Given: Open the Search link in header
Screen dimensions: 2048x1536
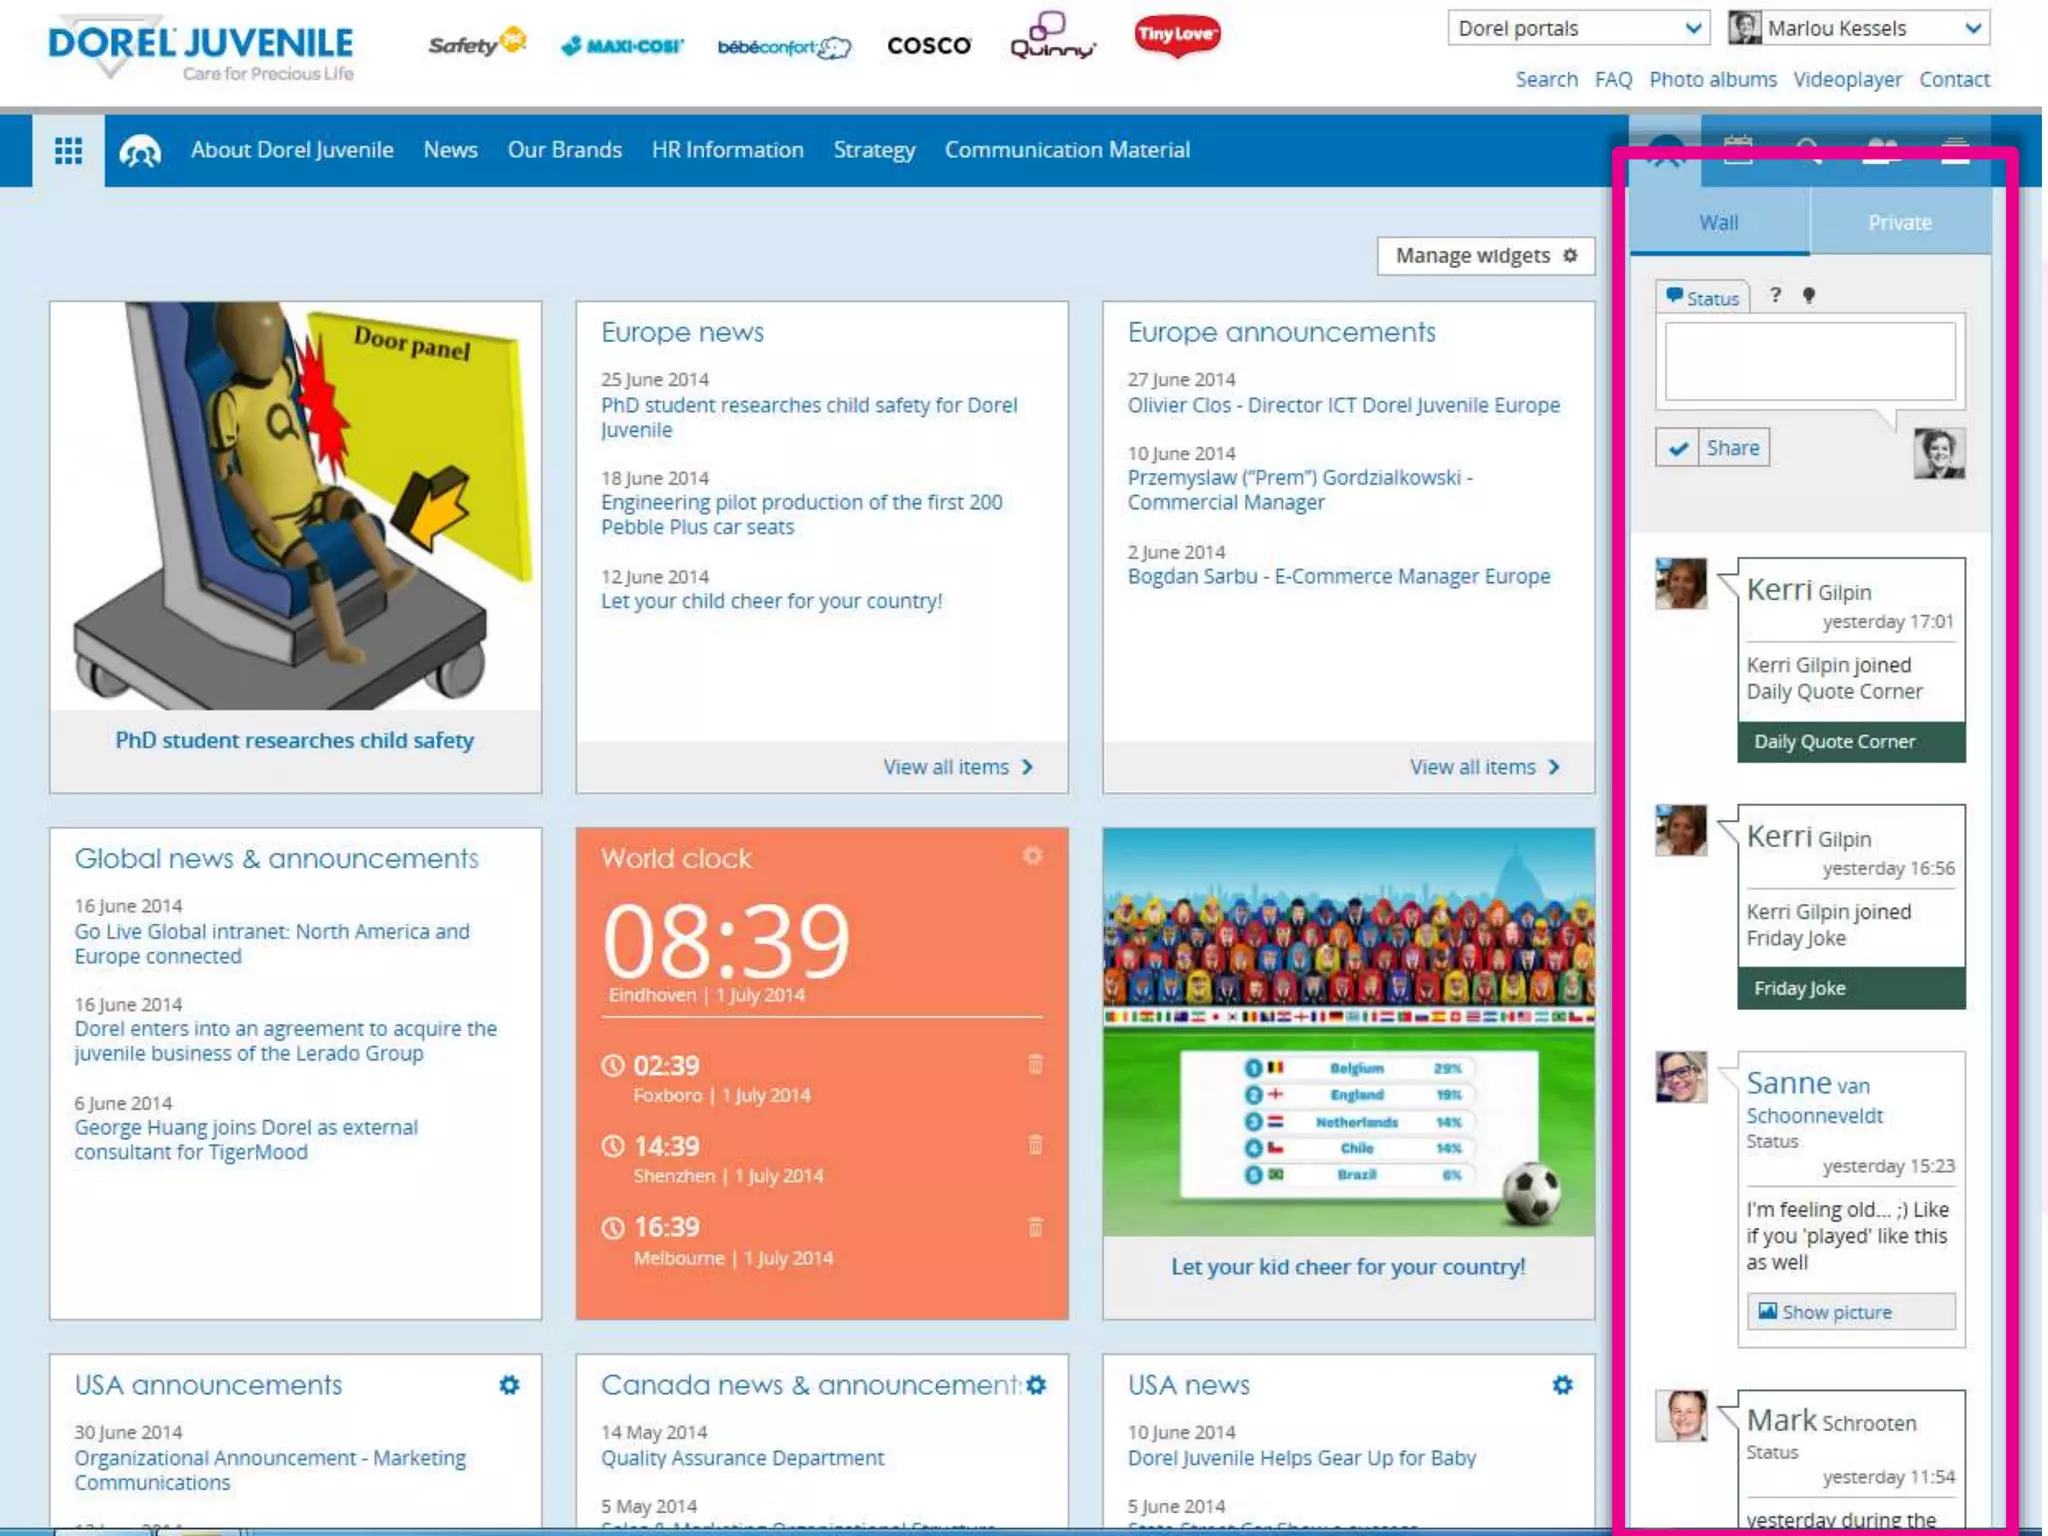Looking at the screenshot, I should pyautogui.click(x=1546, y=79).
